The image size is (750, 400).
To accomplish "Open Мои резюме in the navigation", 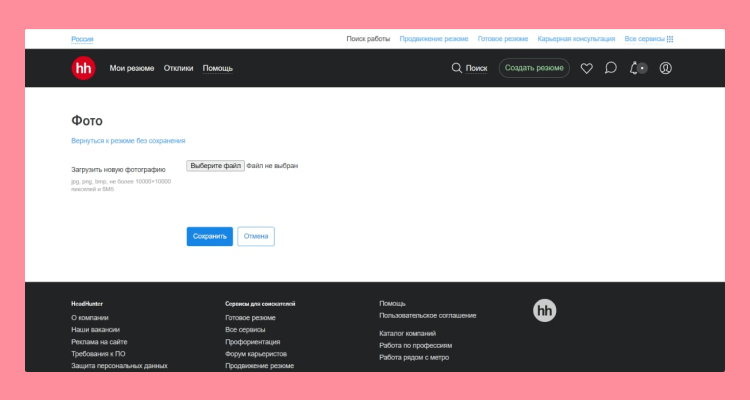I will pyautogui.click(x=132, y=68).
